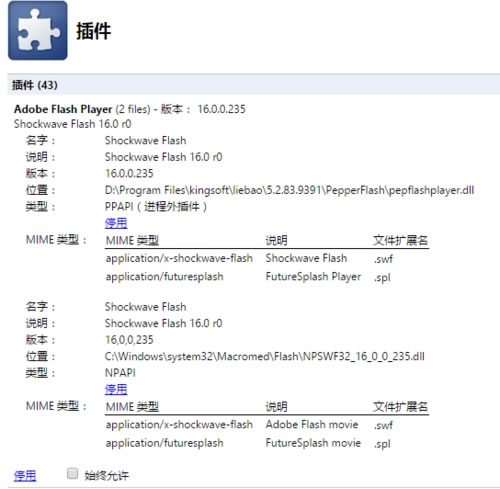Click FutureSplash Player description cell
Image resolution: width=500 pixels, height=489 pixels.
[x=313, y=277]
